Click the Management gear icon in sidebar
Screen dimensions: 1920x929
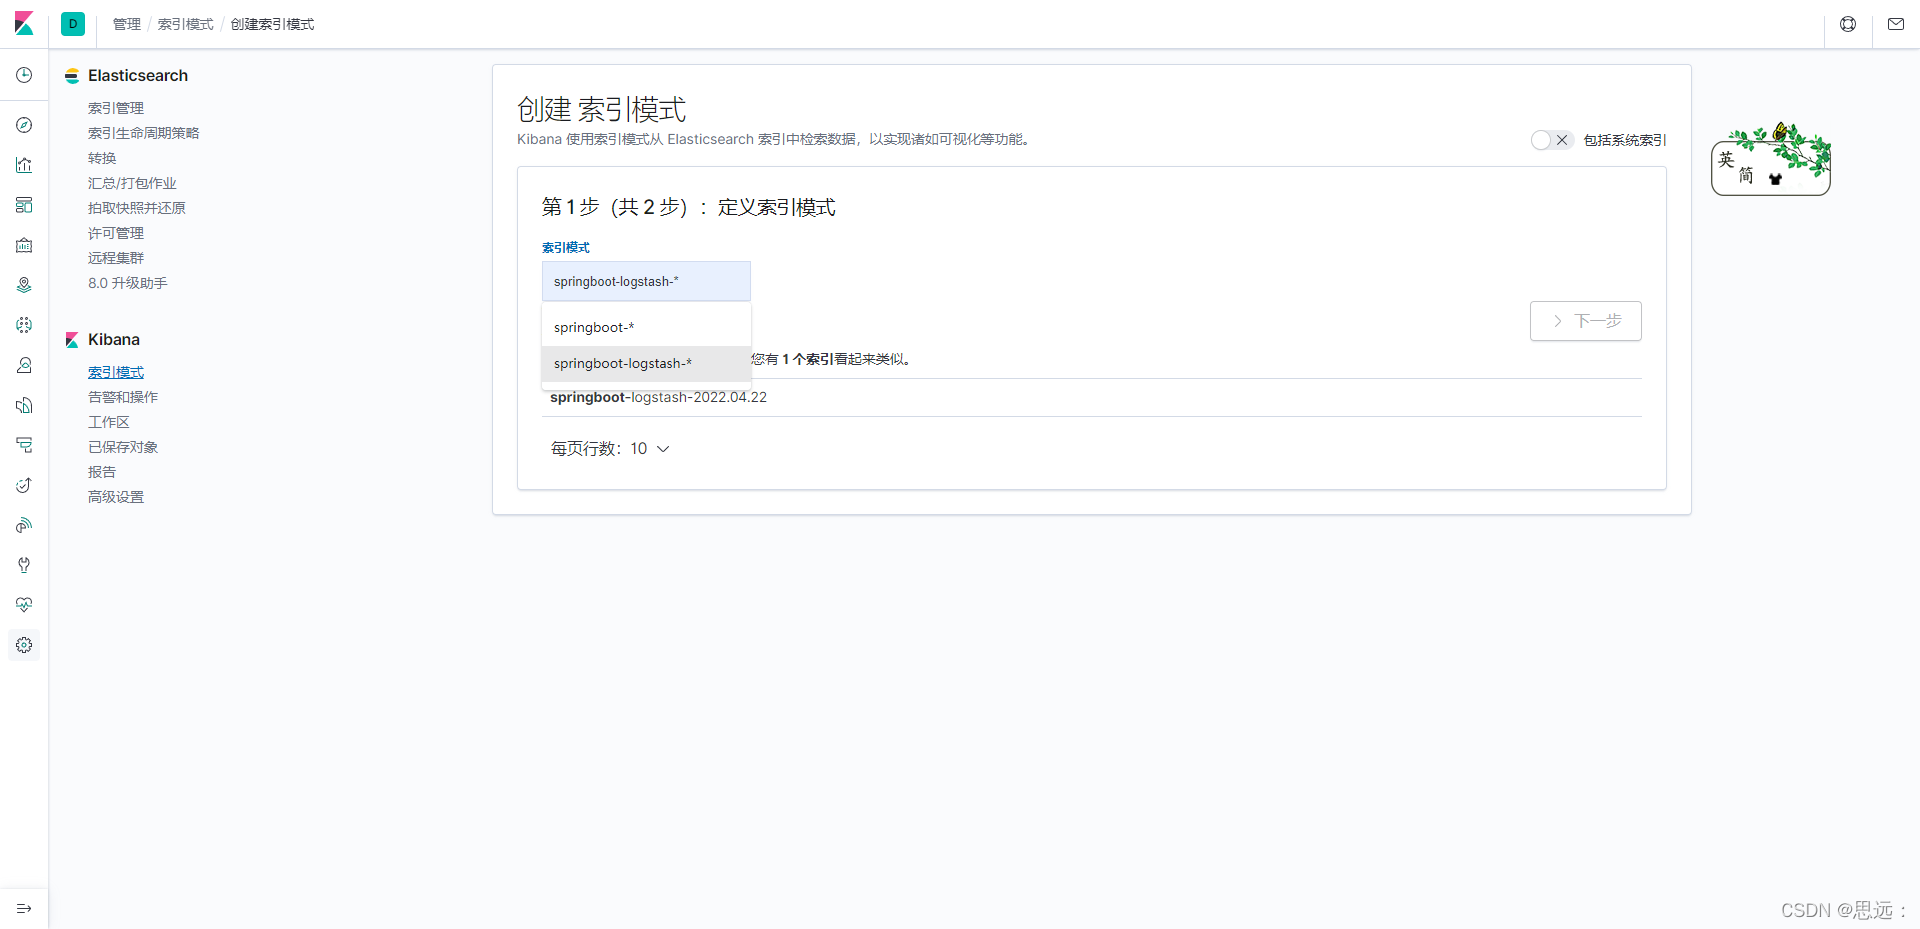click(24, 645)
